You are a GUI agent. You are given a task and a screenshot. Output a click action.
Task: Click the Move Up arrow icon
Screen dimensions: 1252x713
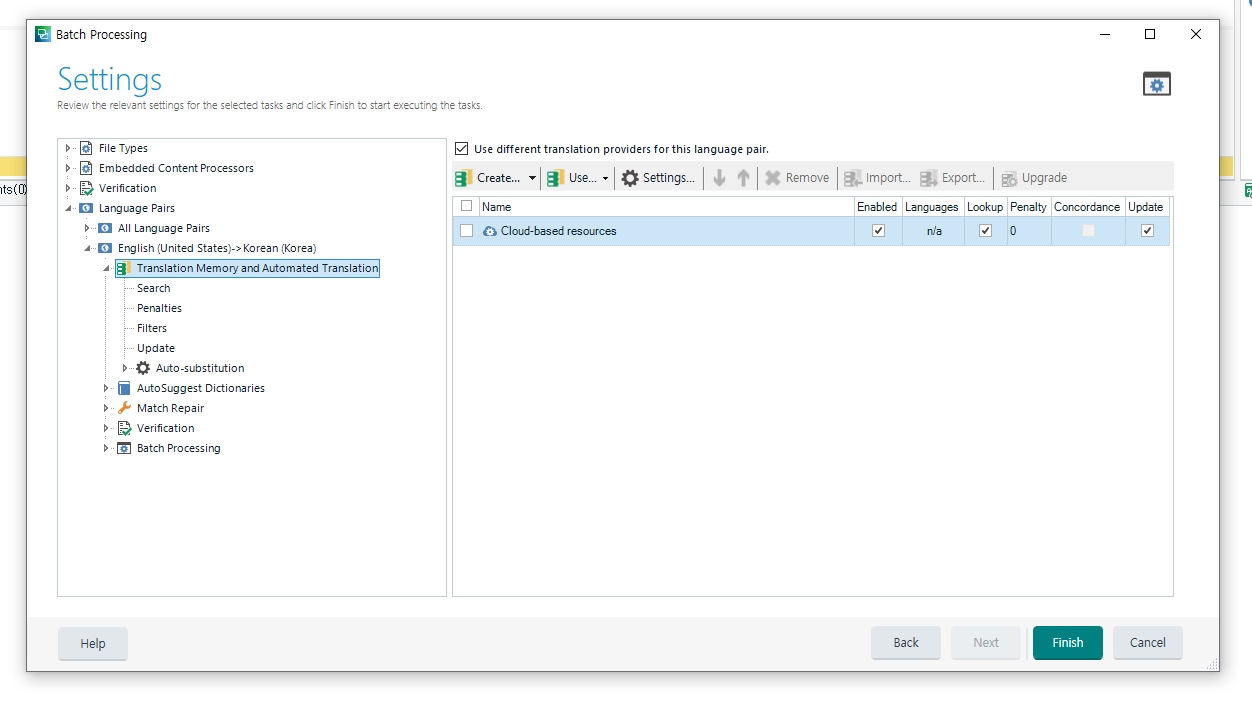point(743,178)
